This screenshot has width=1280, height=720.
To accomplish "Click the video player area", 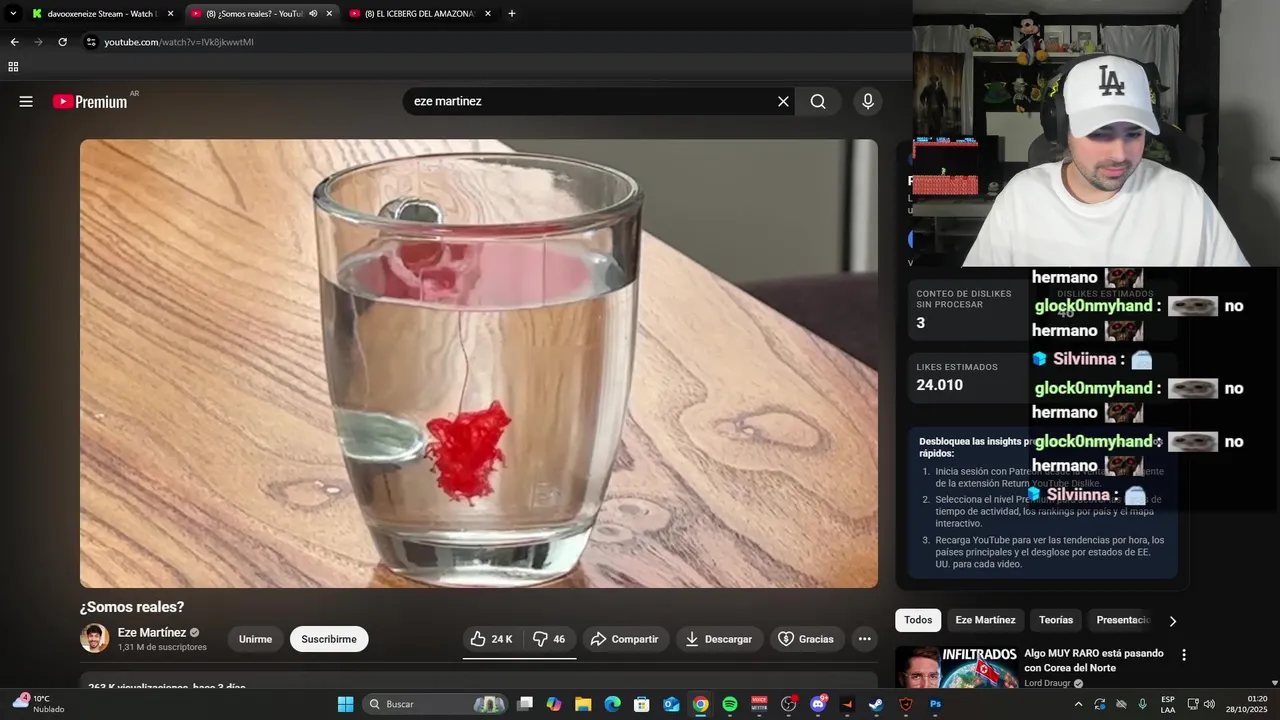I will point(479,363).
